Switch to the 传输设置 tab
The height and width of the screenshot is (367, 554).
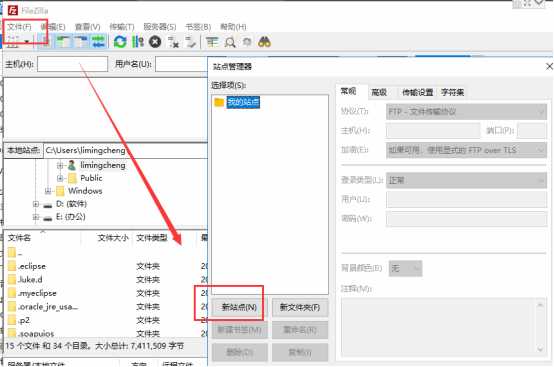point(417,93)
